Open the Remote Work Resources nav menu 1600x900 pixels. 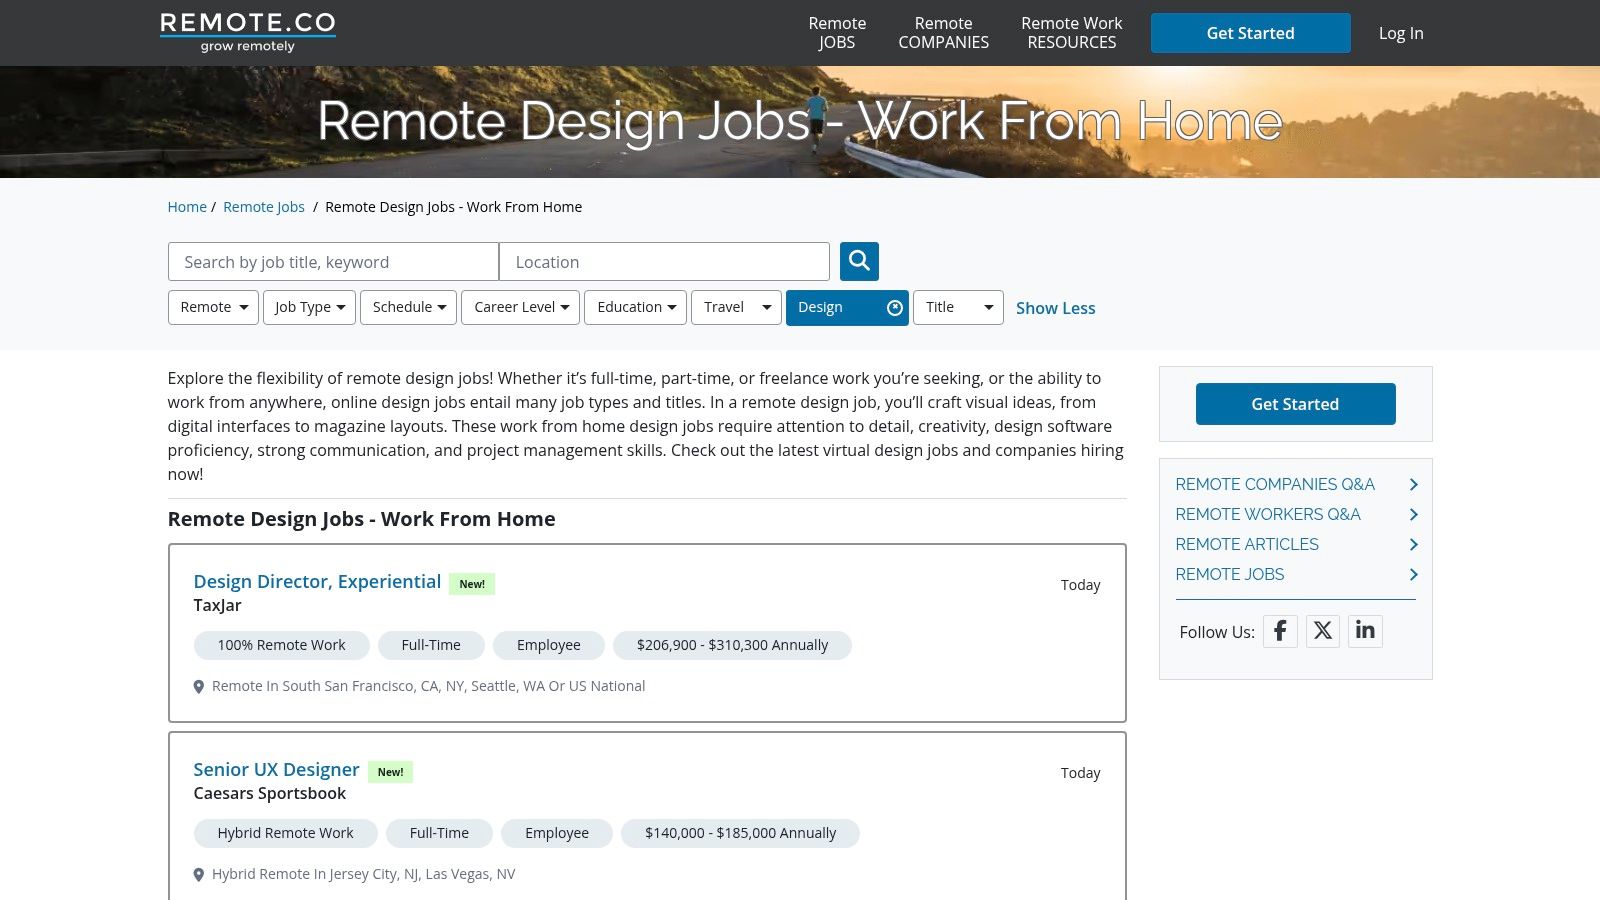point(1071,33)
